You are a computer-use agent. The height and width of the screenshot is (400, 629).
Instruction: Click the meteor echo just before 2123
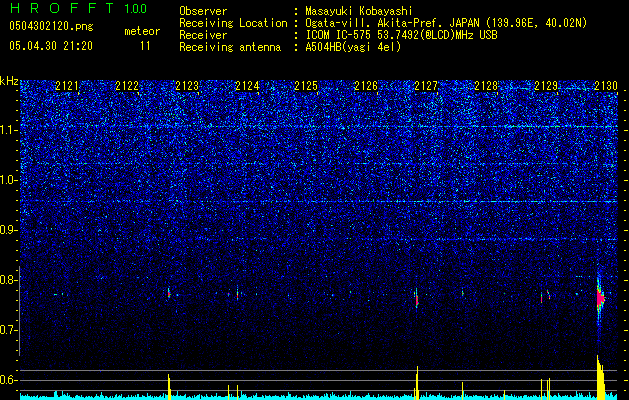169,293
